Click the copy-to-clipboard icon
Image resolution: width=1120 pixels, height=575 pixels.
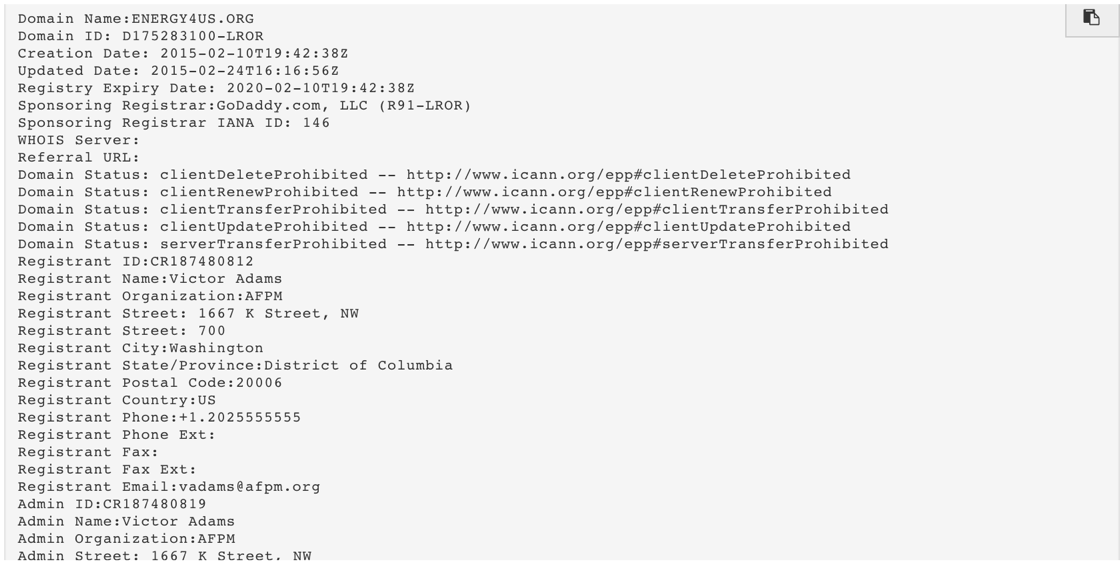1091,18
